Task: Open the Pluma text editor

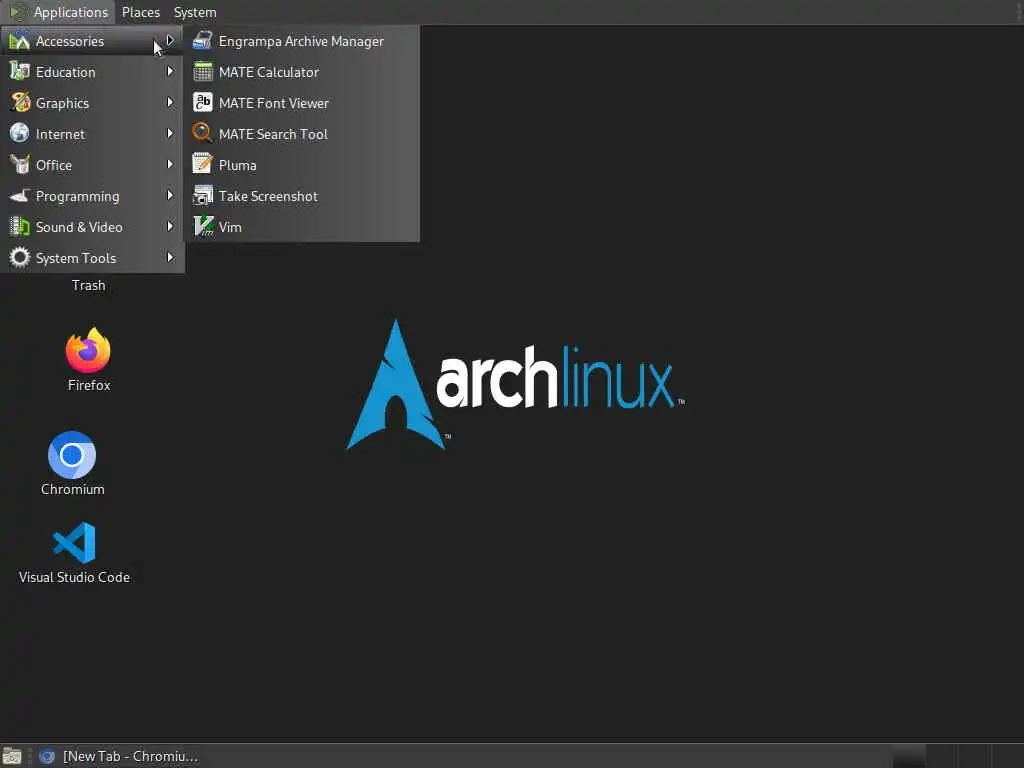Action: point(301,165)
